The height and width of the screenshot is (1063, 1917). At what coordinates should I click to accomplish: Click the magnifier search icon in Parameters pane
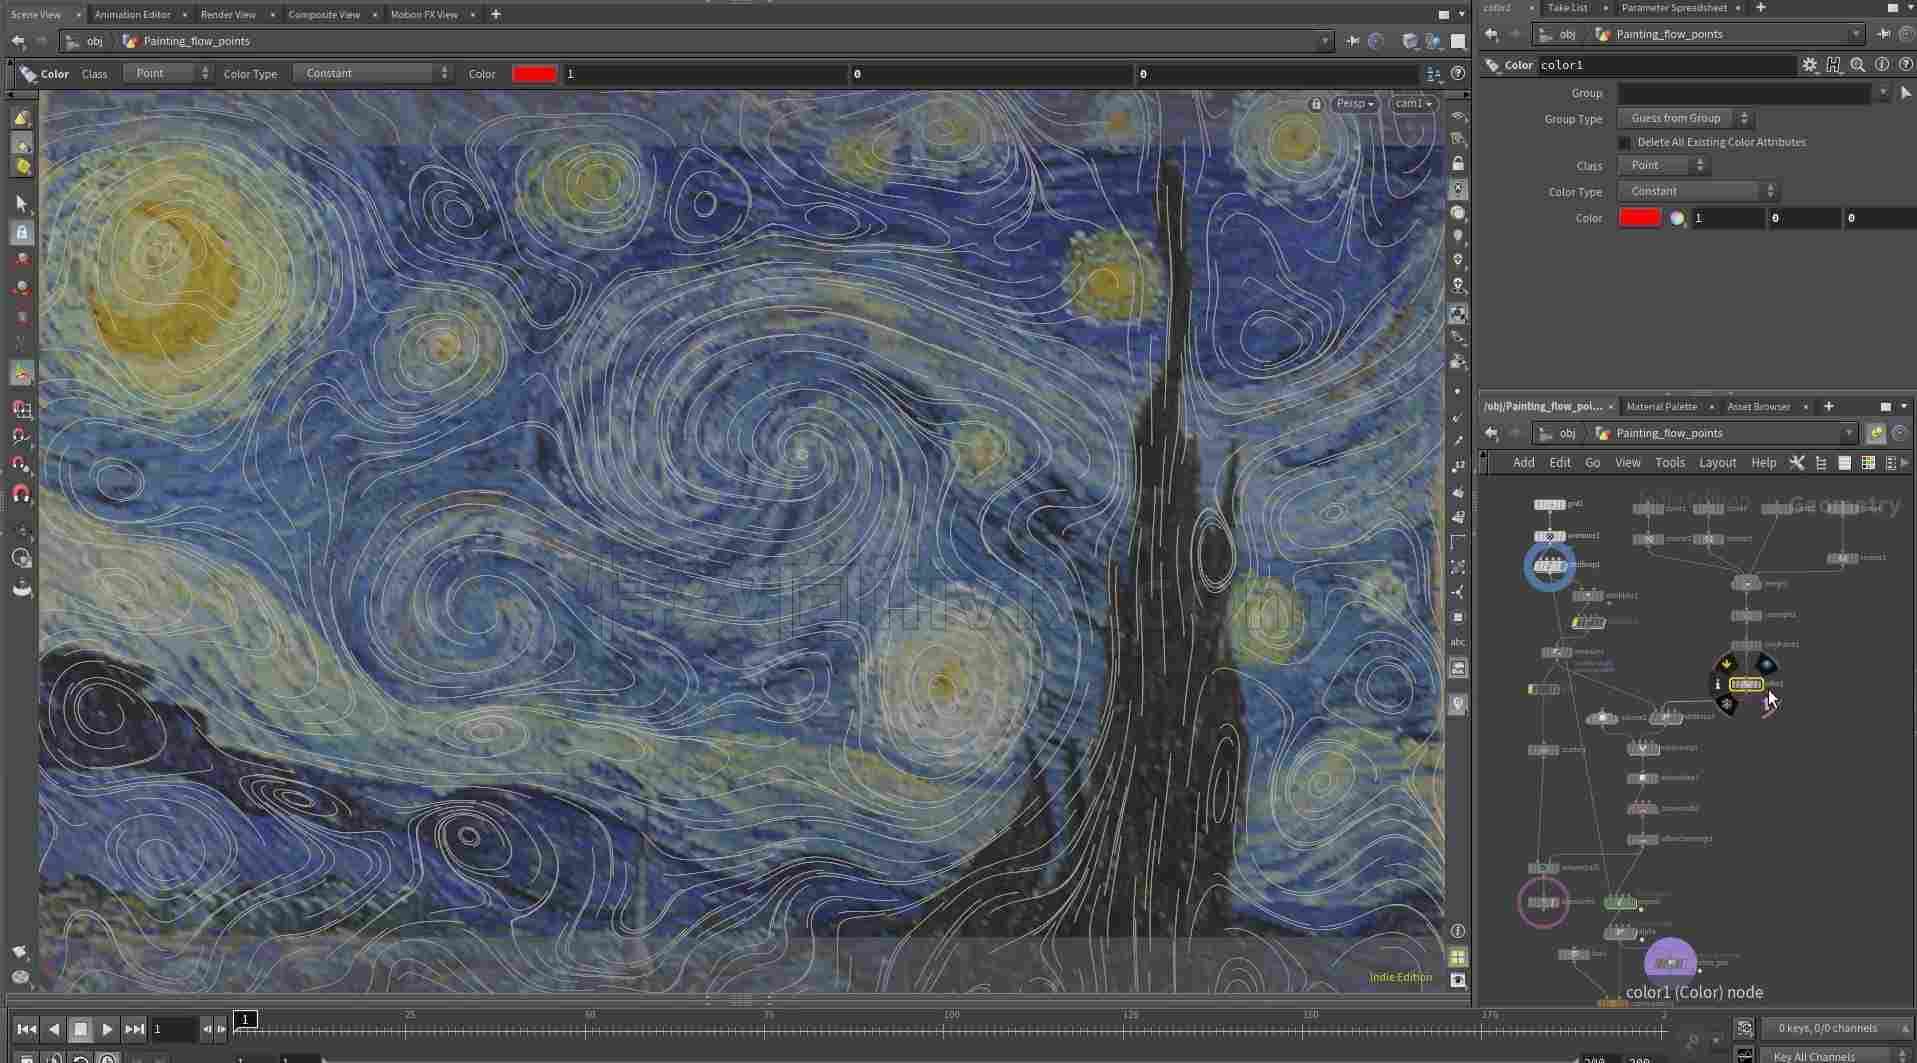[x=1857, y=65]
